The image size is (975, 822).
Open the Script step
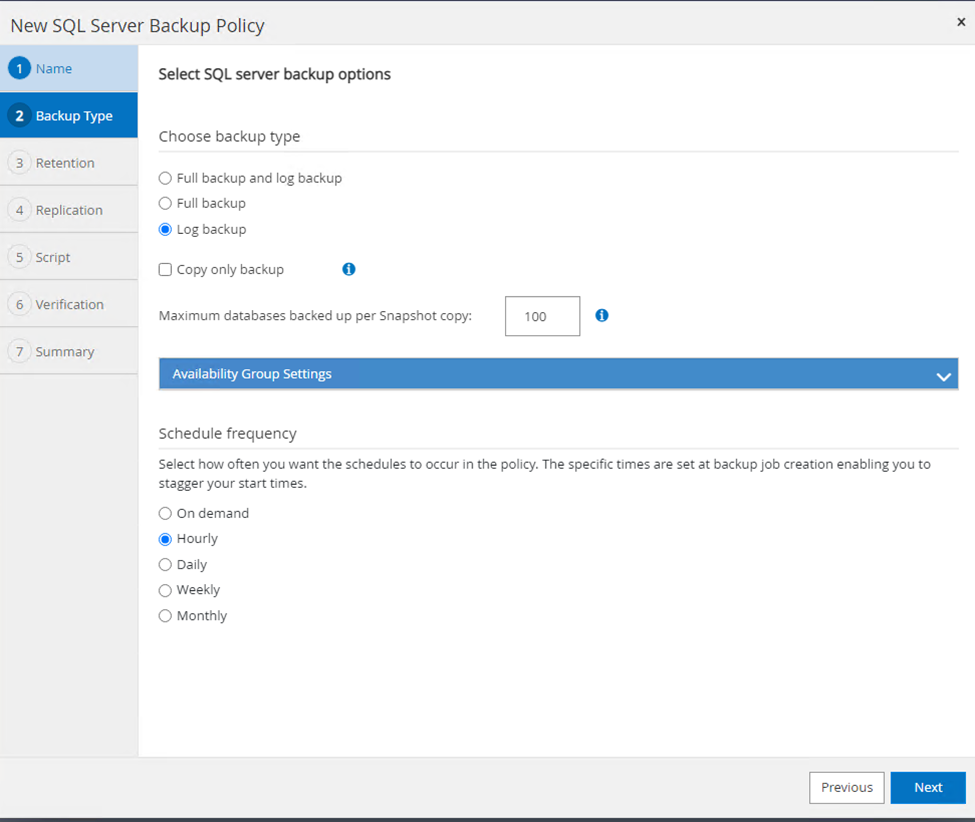tap(53, 257)
